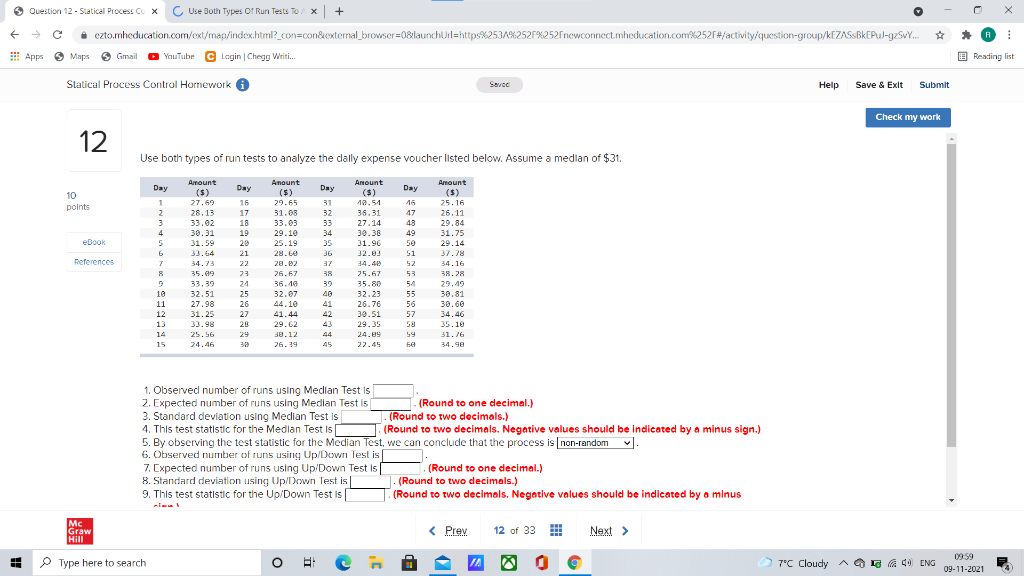Viewport: 1024px width, 576px height.
Task: Open the McGraw Hill logo
Action: pos(78,530)
